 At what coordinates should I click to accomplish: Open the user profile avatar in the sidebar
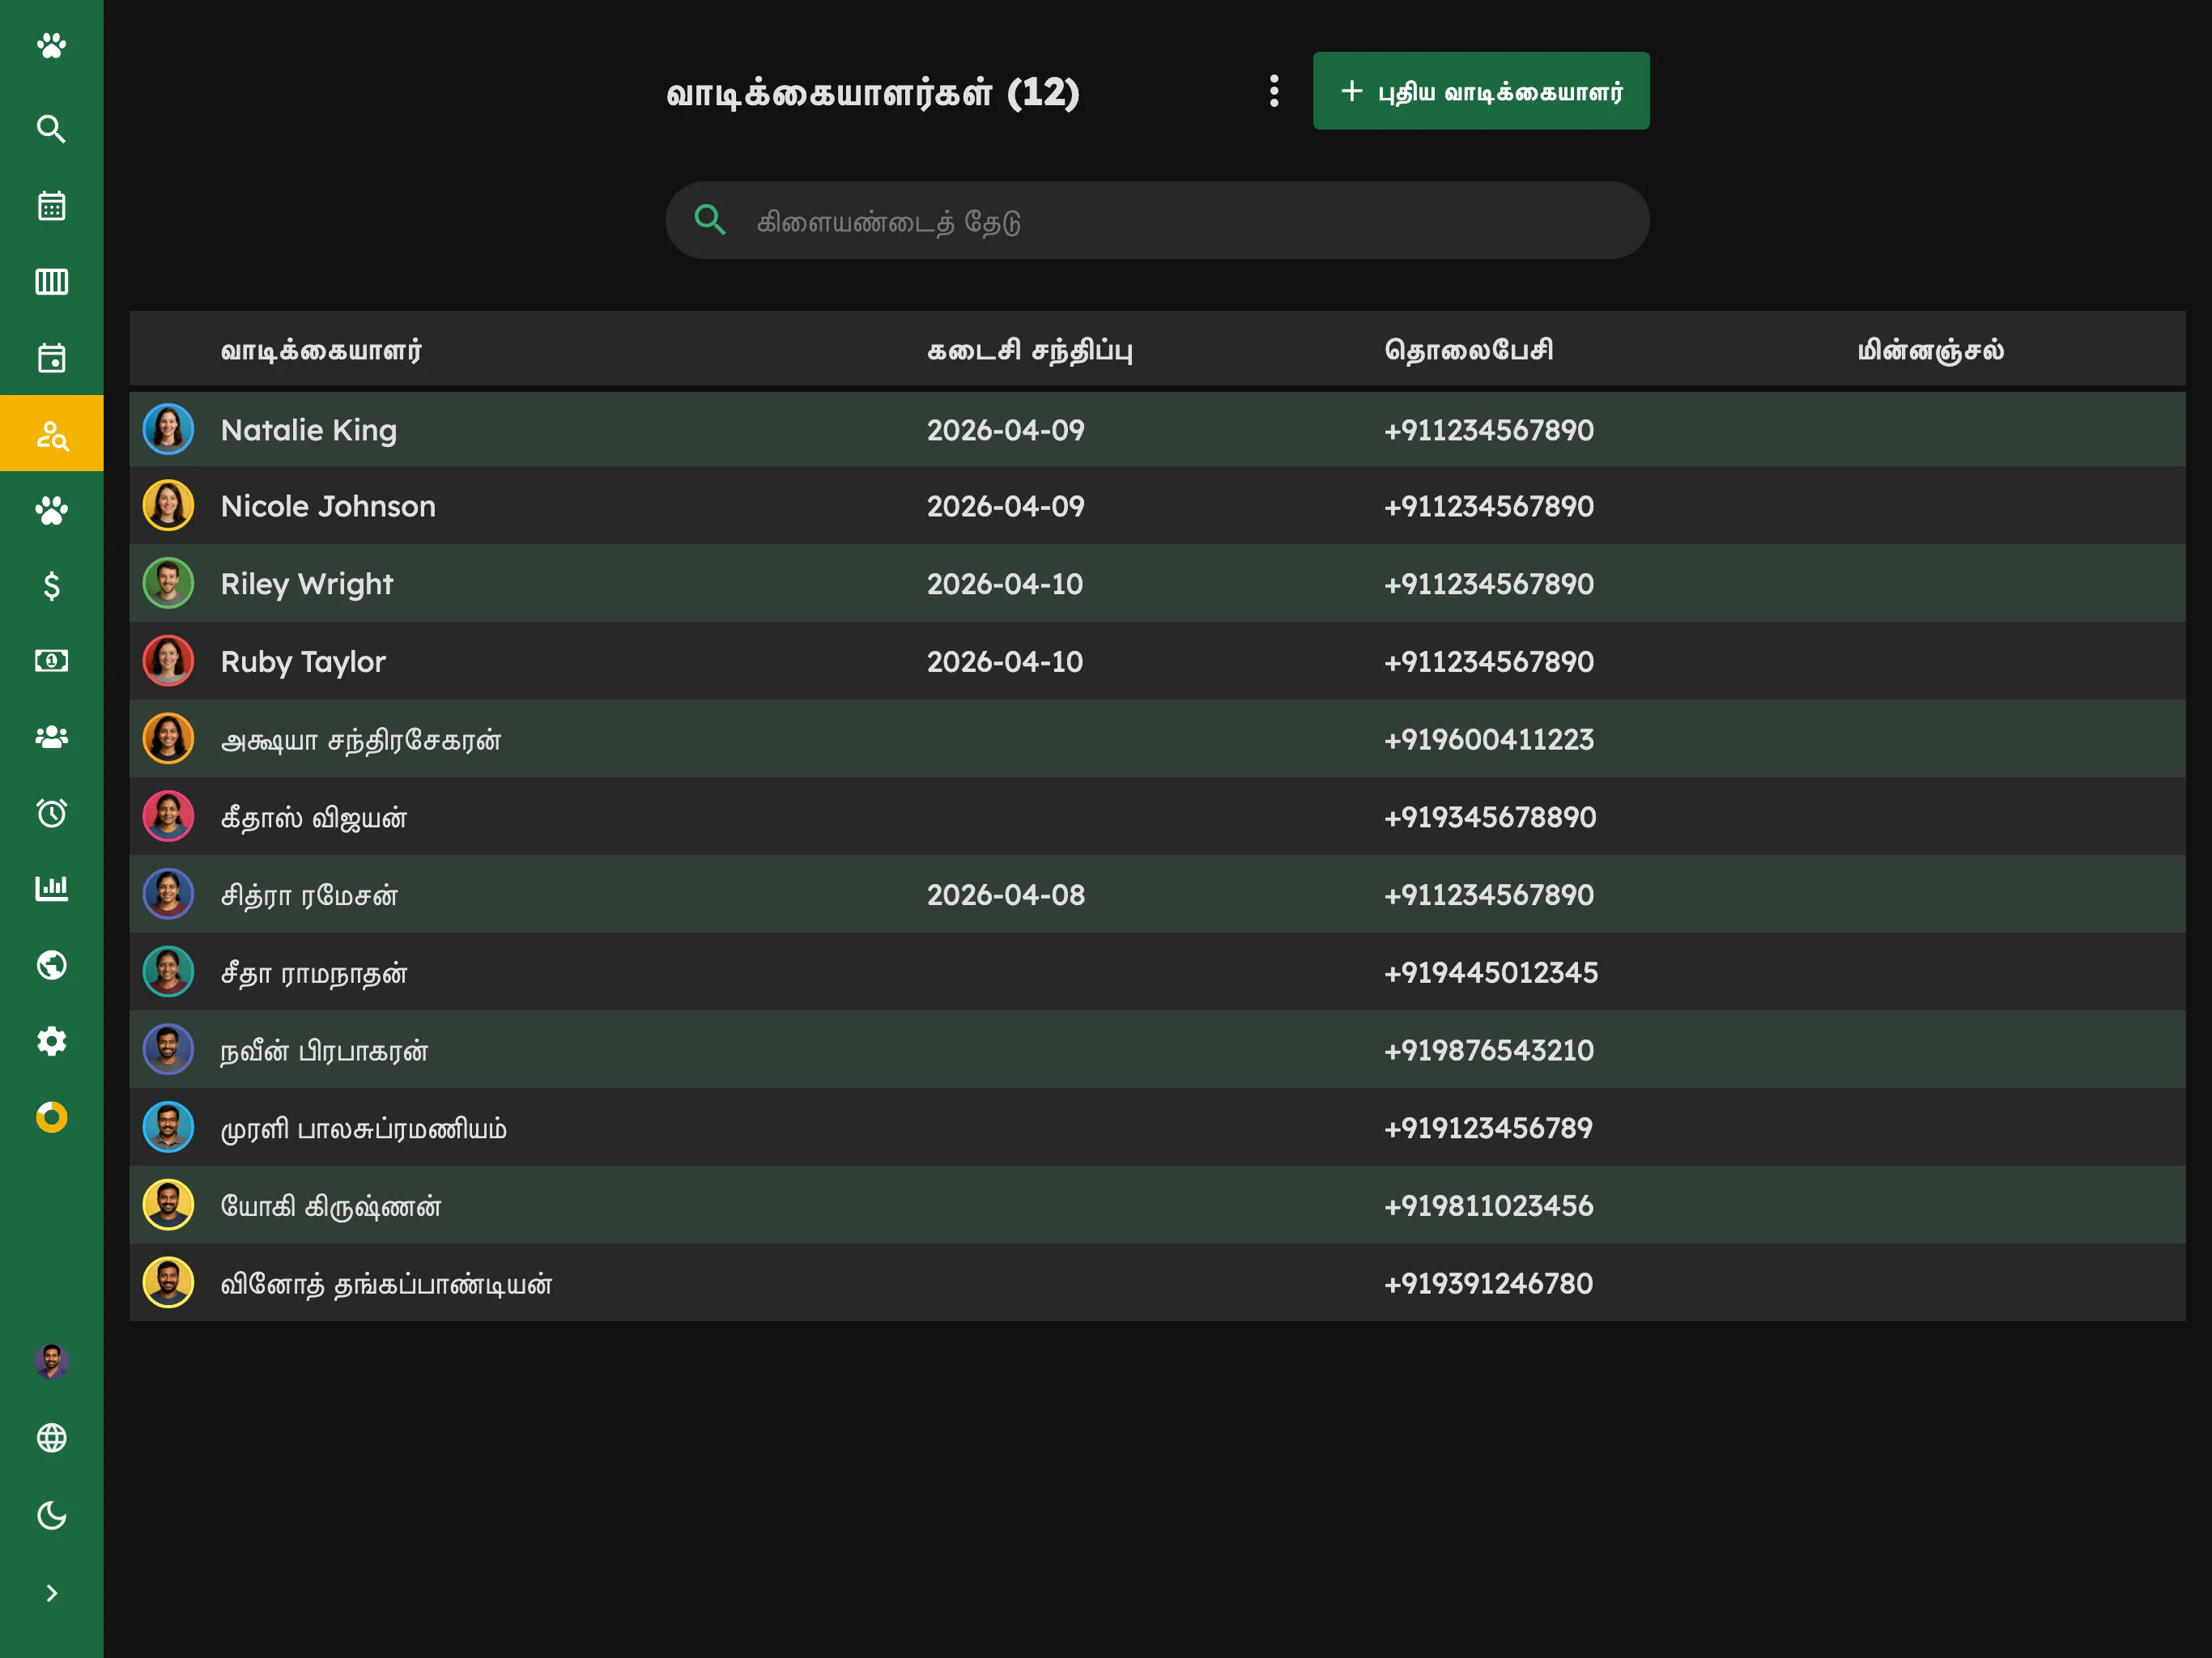51,1361
